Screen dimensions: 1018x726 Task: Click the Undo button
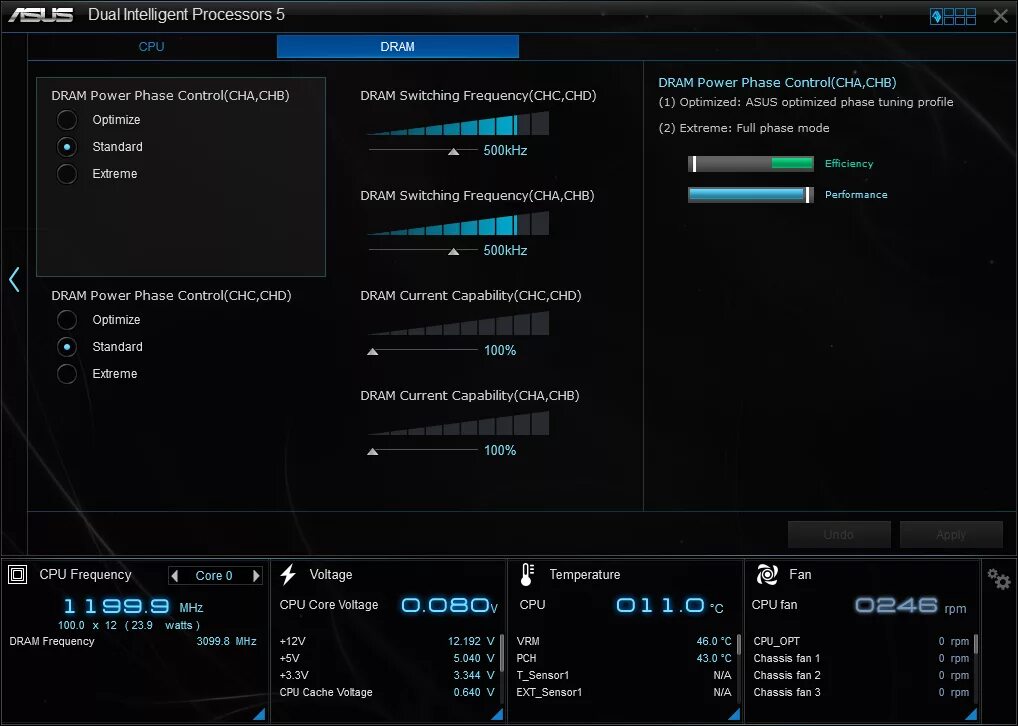click(x=839, y=534)
